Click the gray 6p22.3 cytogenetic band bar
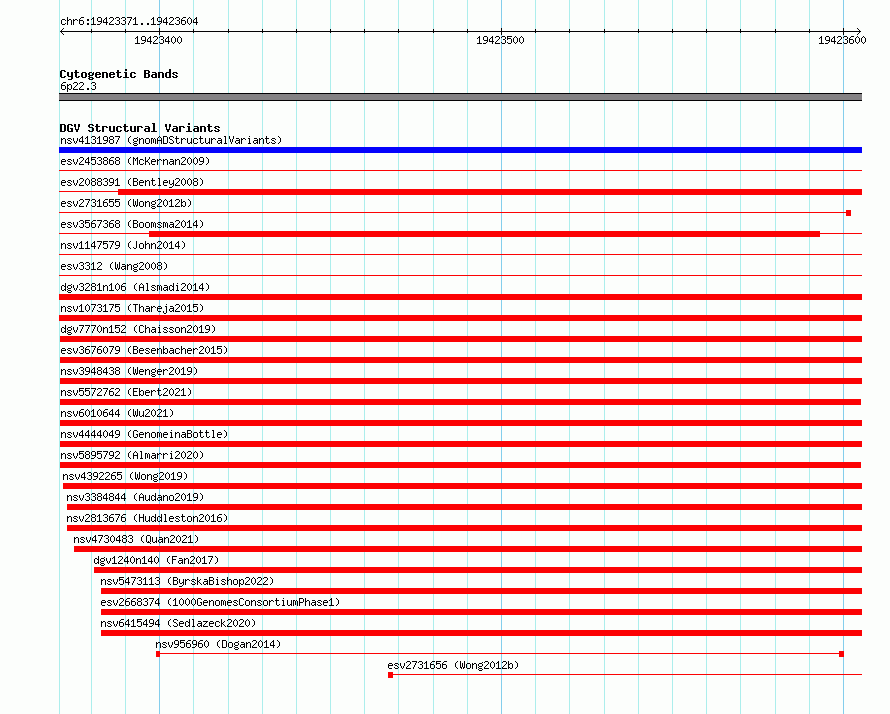 [x=460, y=97]
